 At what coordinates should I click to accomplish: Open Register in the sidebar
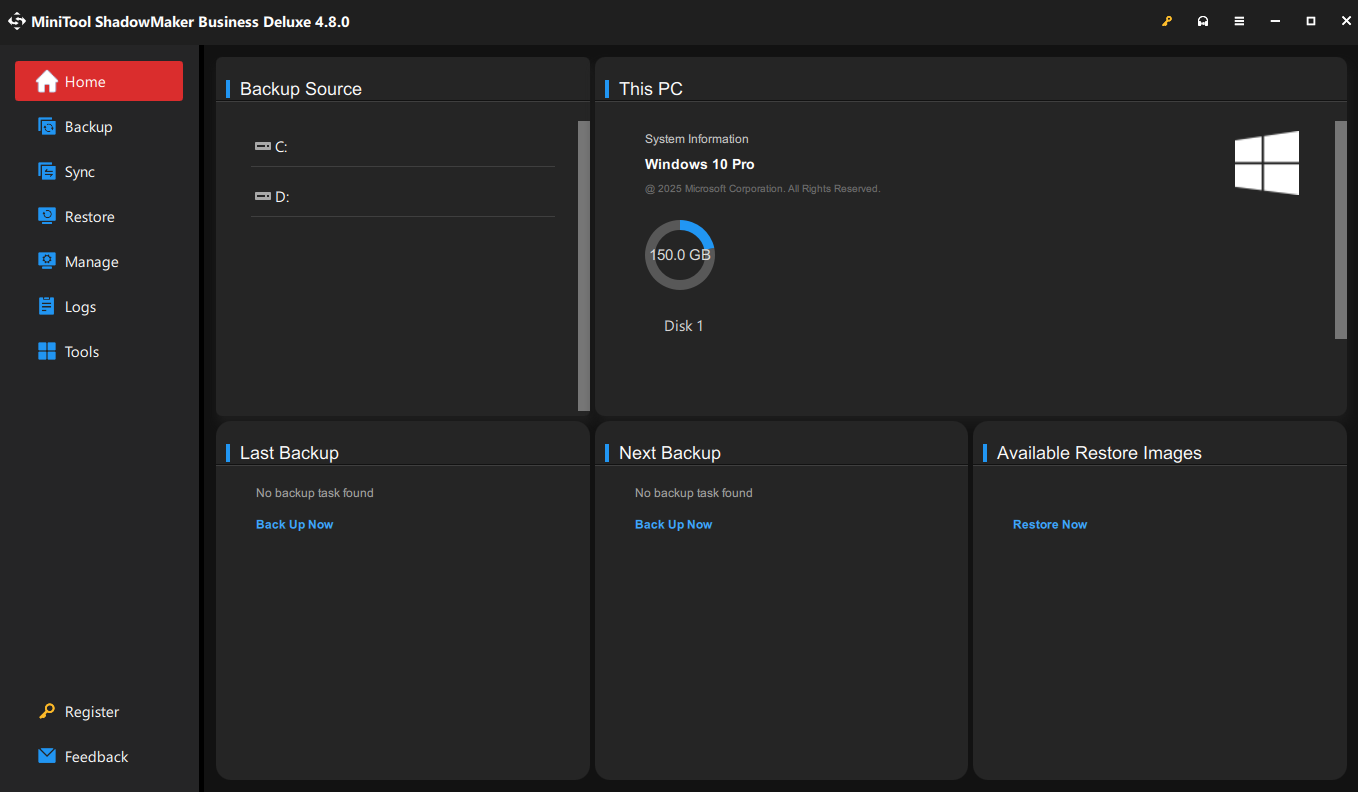[91, 712]
